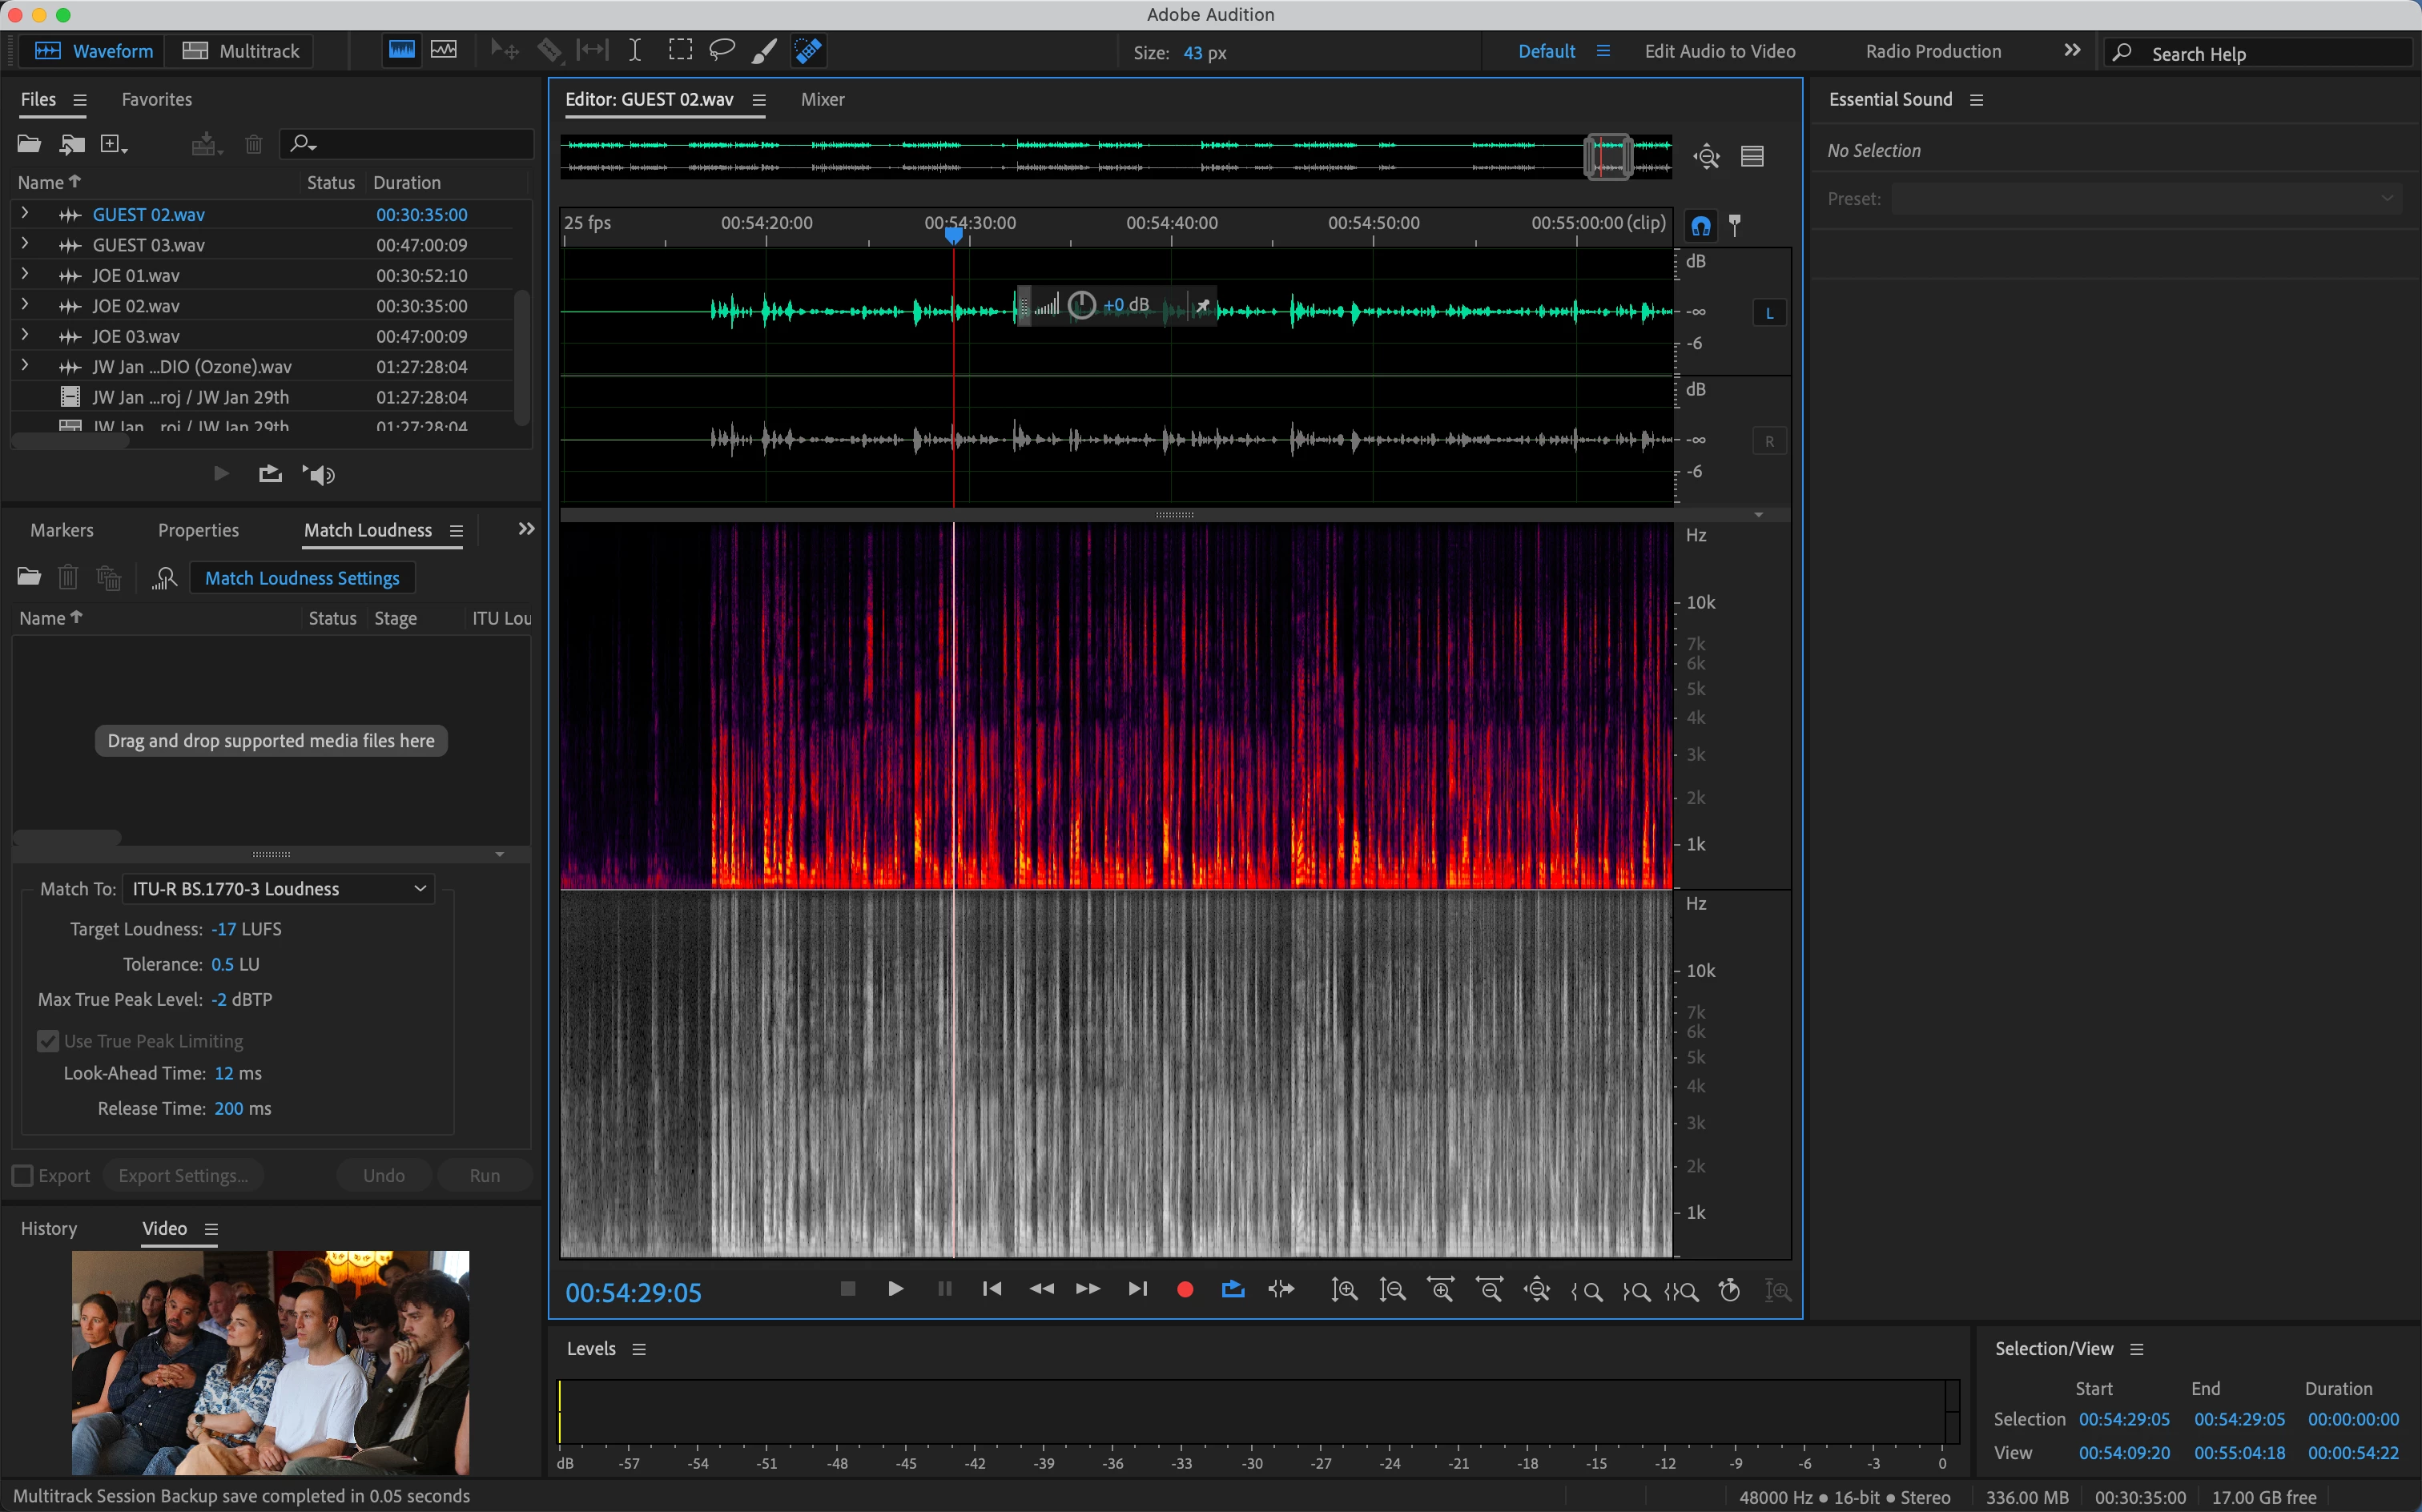Image resolution: width=2422 pixels, height=1512 pixels.
Task: Enable the Export checkbox
Action: pos(23,1176)
